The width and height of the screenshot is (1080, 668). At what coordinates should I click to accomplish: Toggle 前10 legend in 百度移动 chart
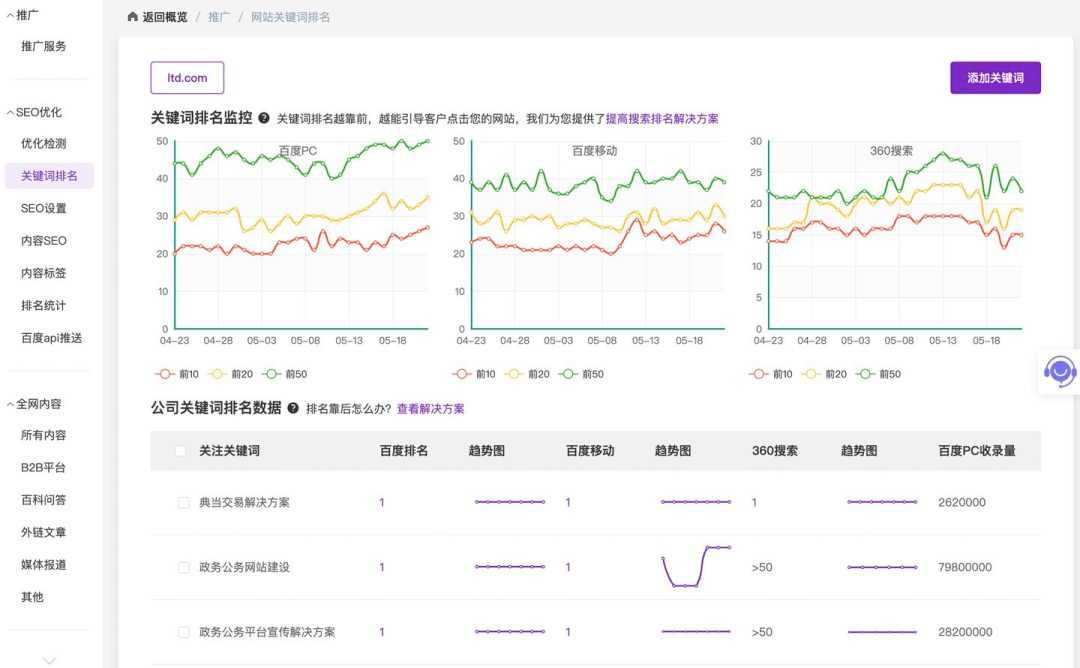[474, 374]
